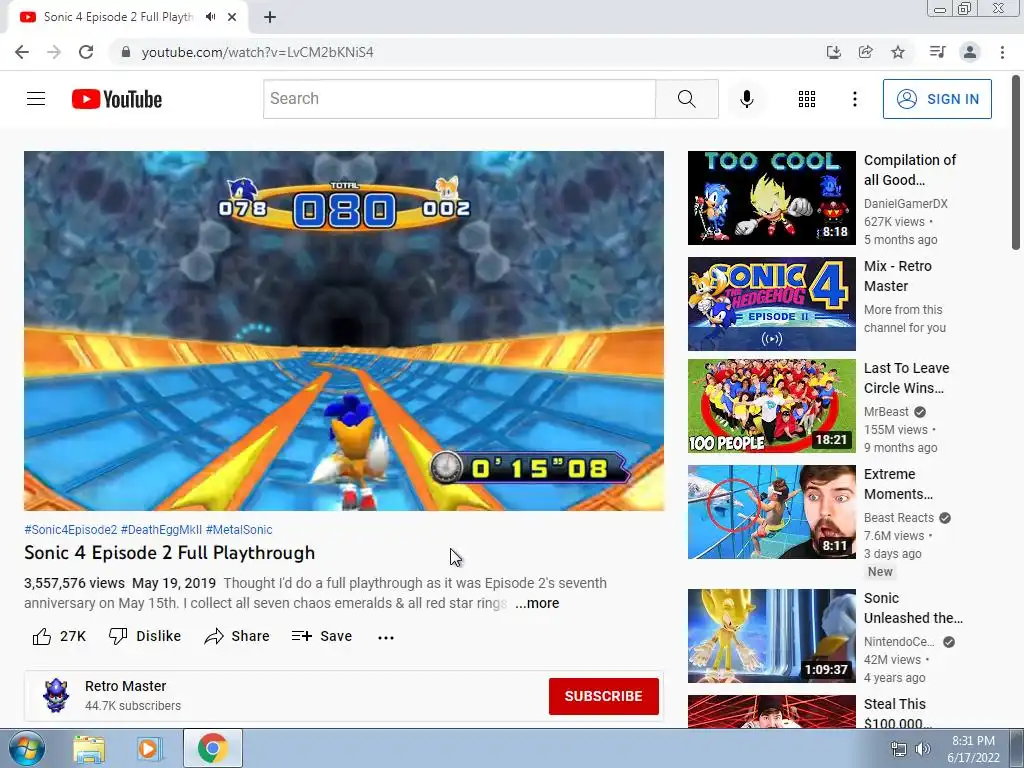
Task: Open 'Sonic Unleashed the...' video title
Action: [913, 608]
